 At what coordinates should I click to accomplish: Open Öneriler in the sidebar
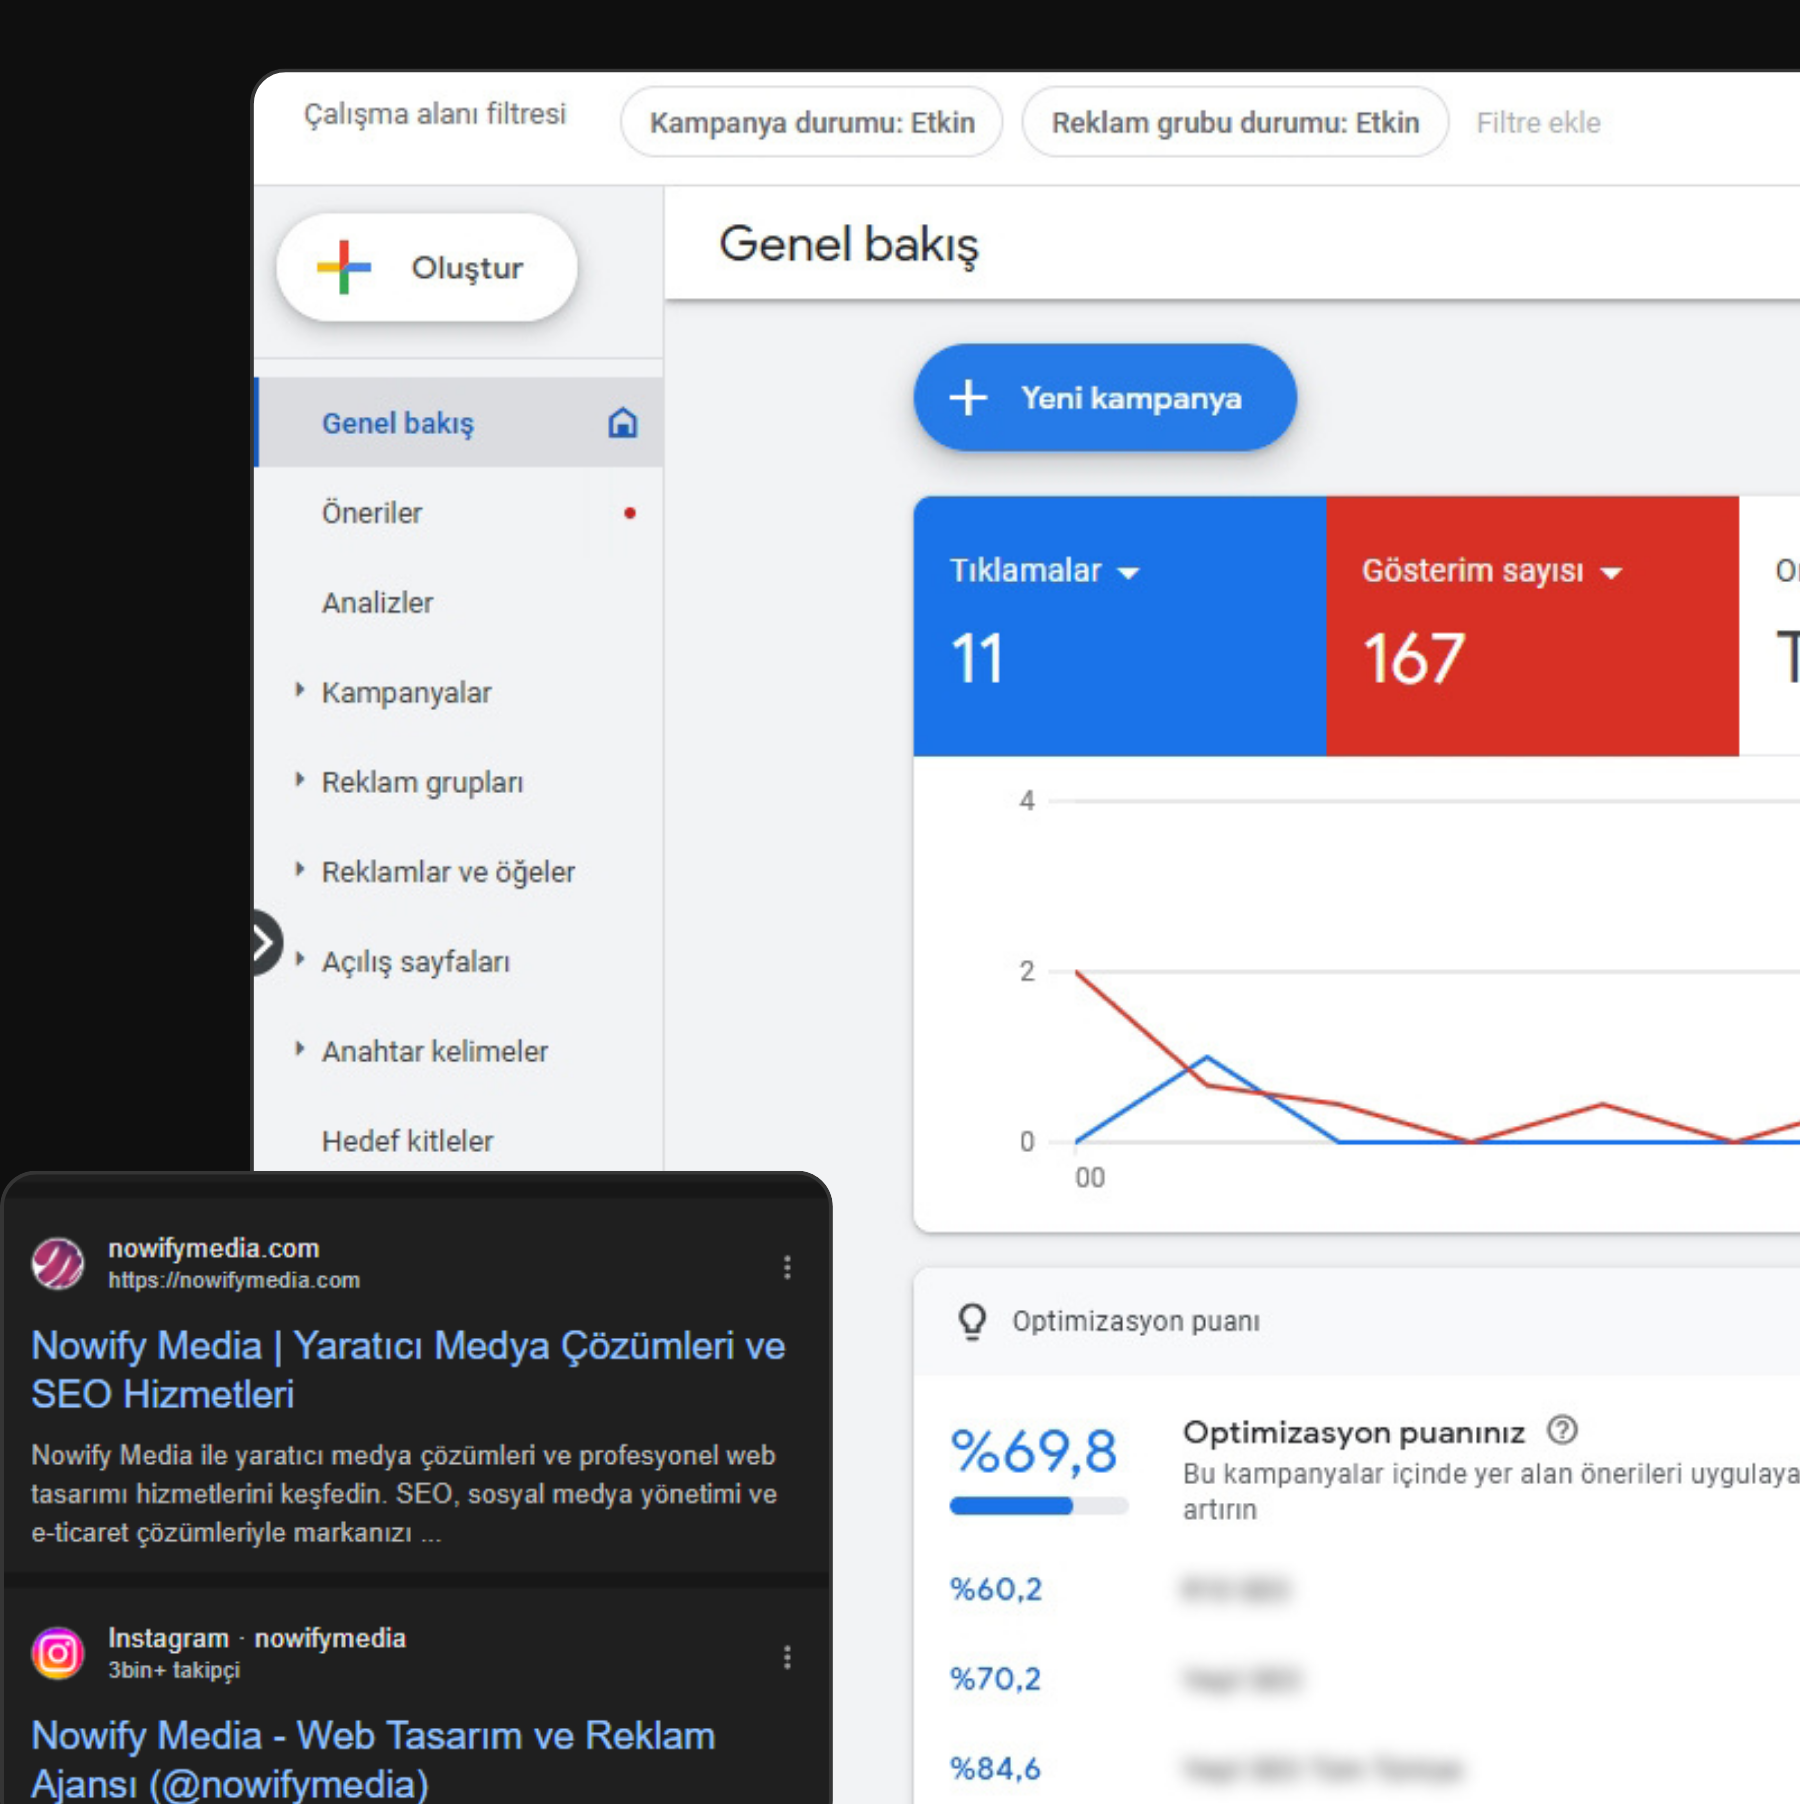point(372,513)
